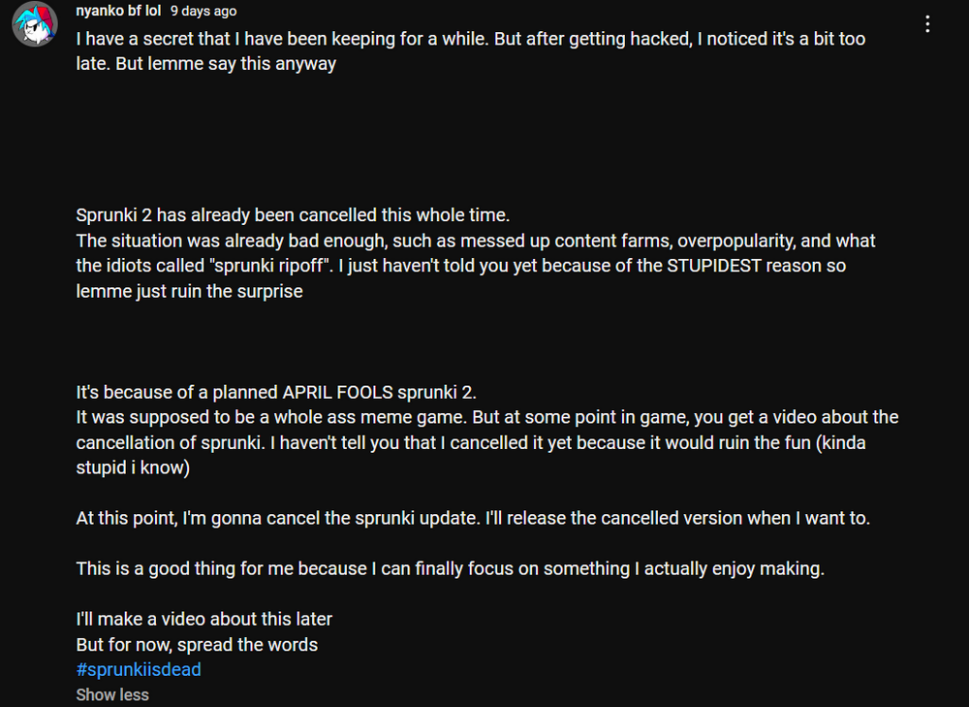Click the line 'The situation was already bad enough'
Screen dimensions: 969x707
(x=475, y=240)
